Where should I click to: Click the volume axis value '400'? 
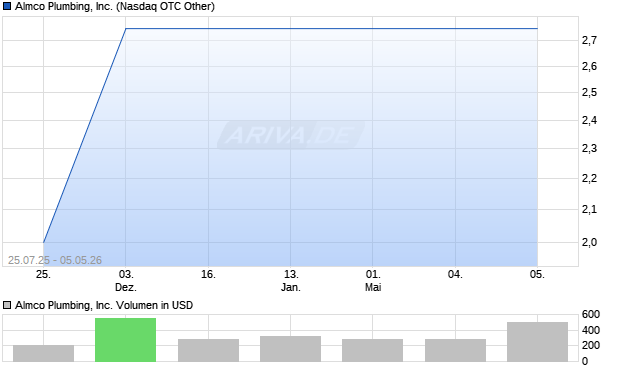pos(591,330)
